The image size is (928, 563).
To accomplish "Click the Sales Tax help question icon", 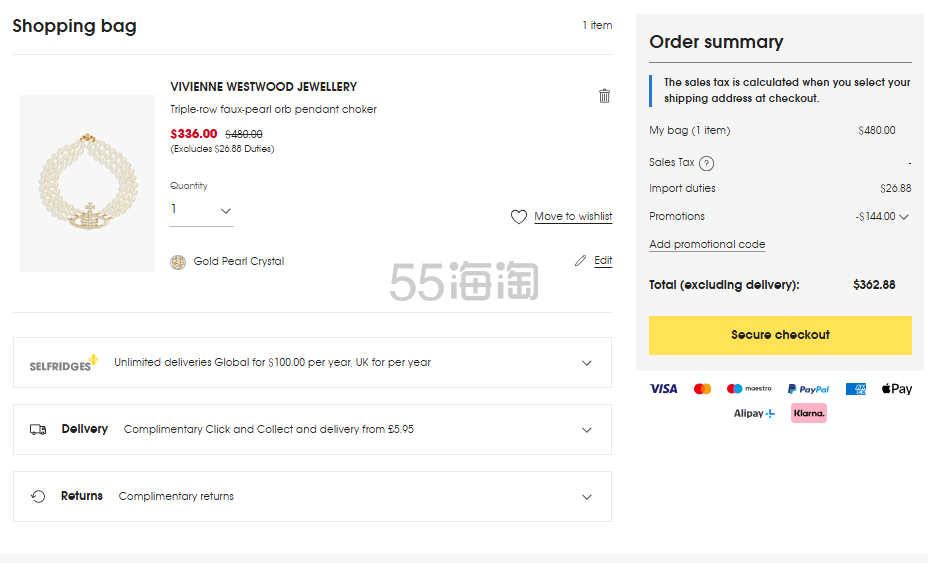I will 706,163.
